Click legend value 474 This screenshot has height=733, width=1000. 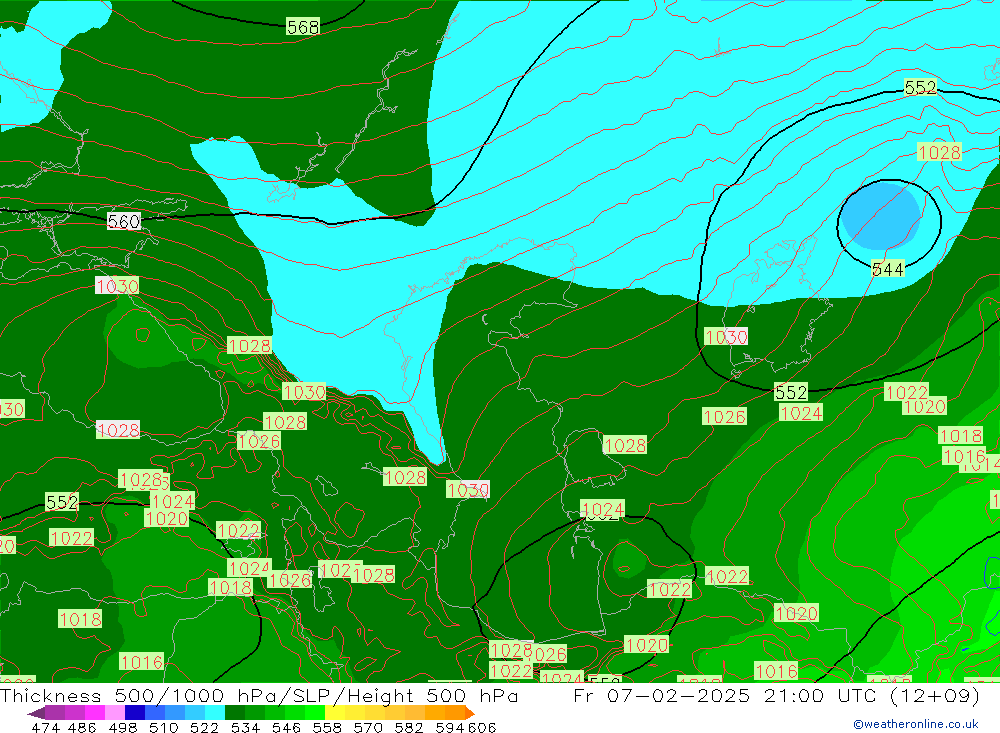[x=45, y=727]
